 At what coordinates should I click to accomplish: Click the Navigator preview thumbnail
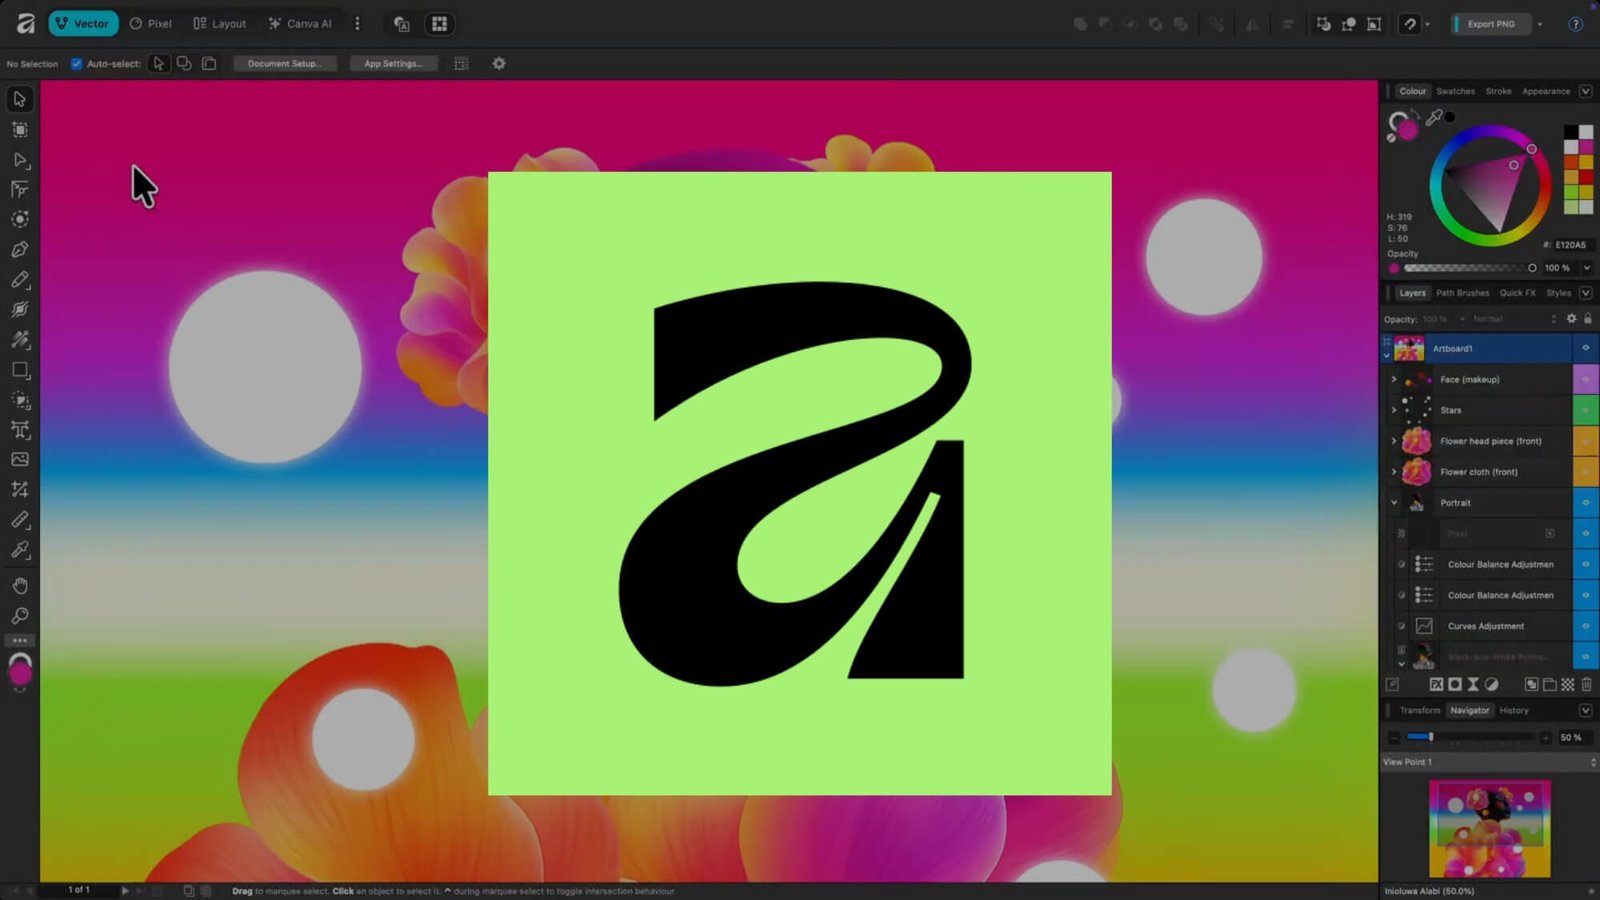1489,828
